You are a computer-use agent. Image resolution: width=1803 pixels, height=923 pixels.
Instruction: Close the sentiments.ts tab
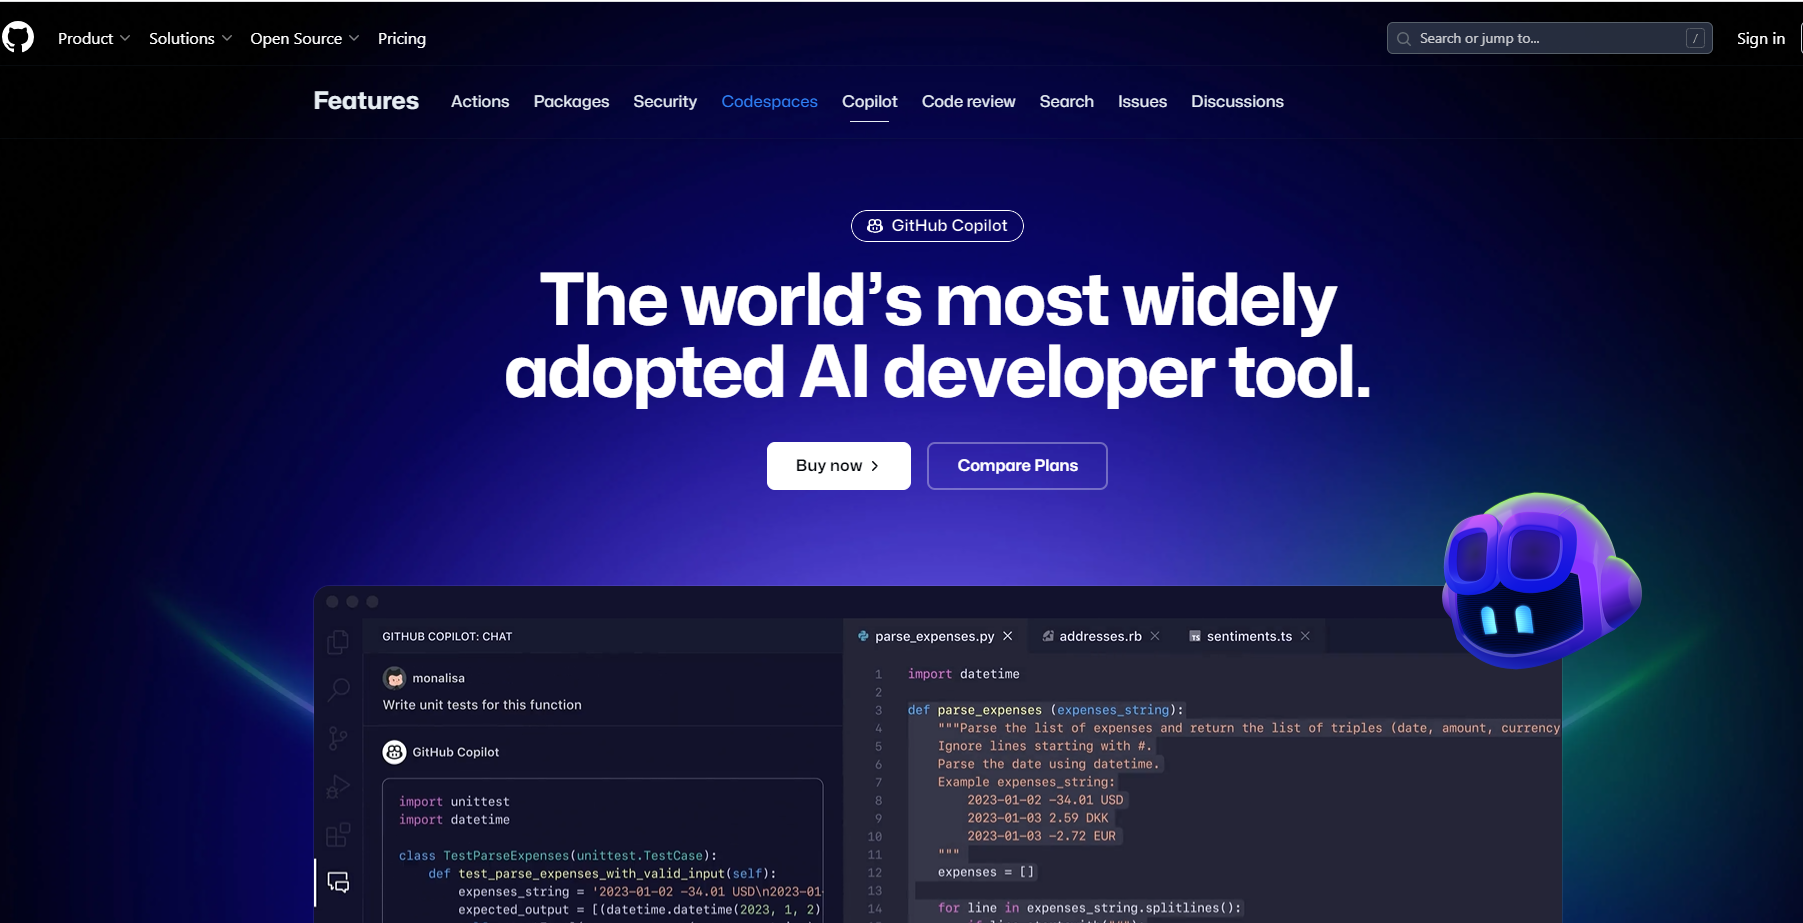tap(1305, 636)
